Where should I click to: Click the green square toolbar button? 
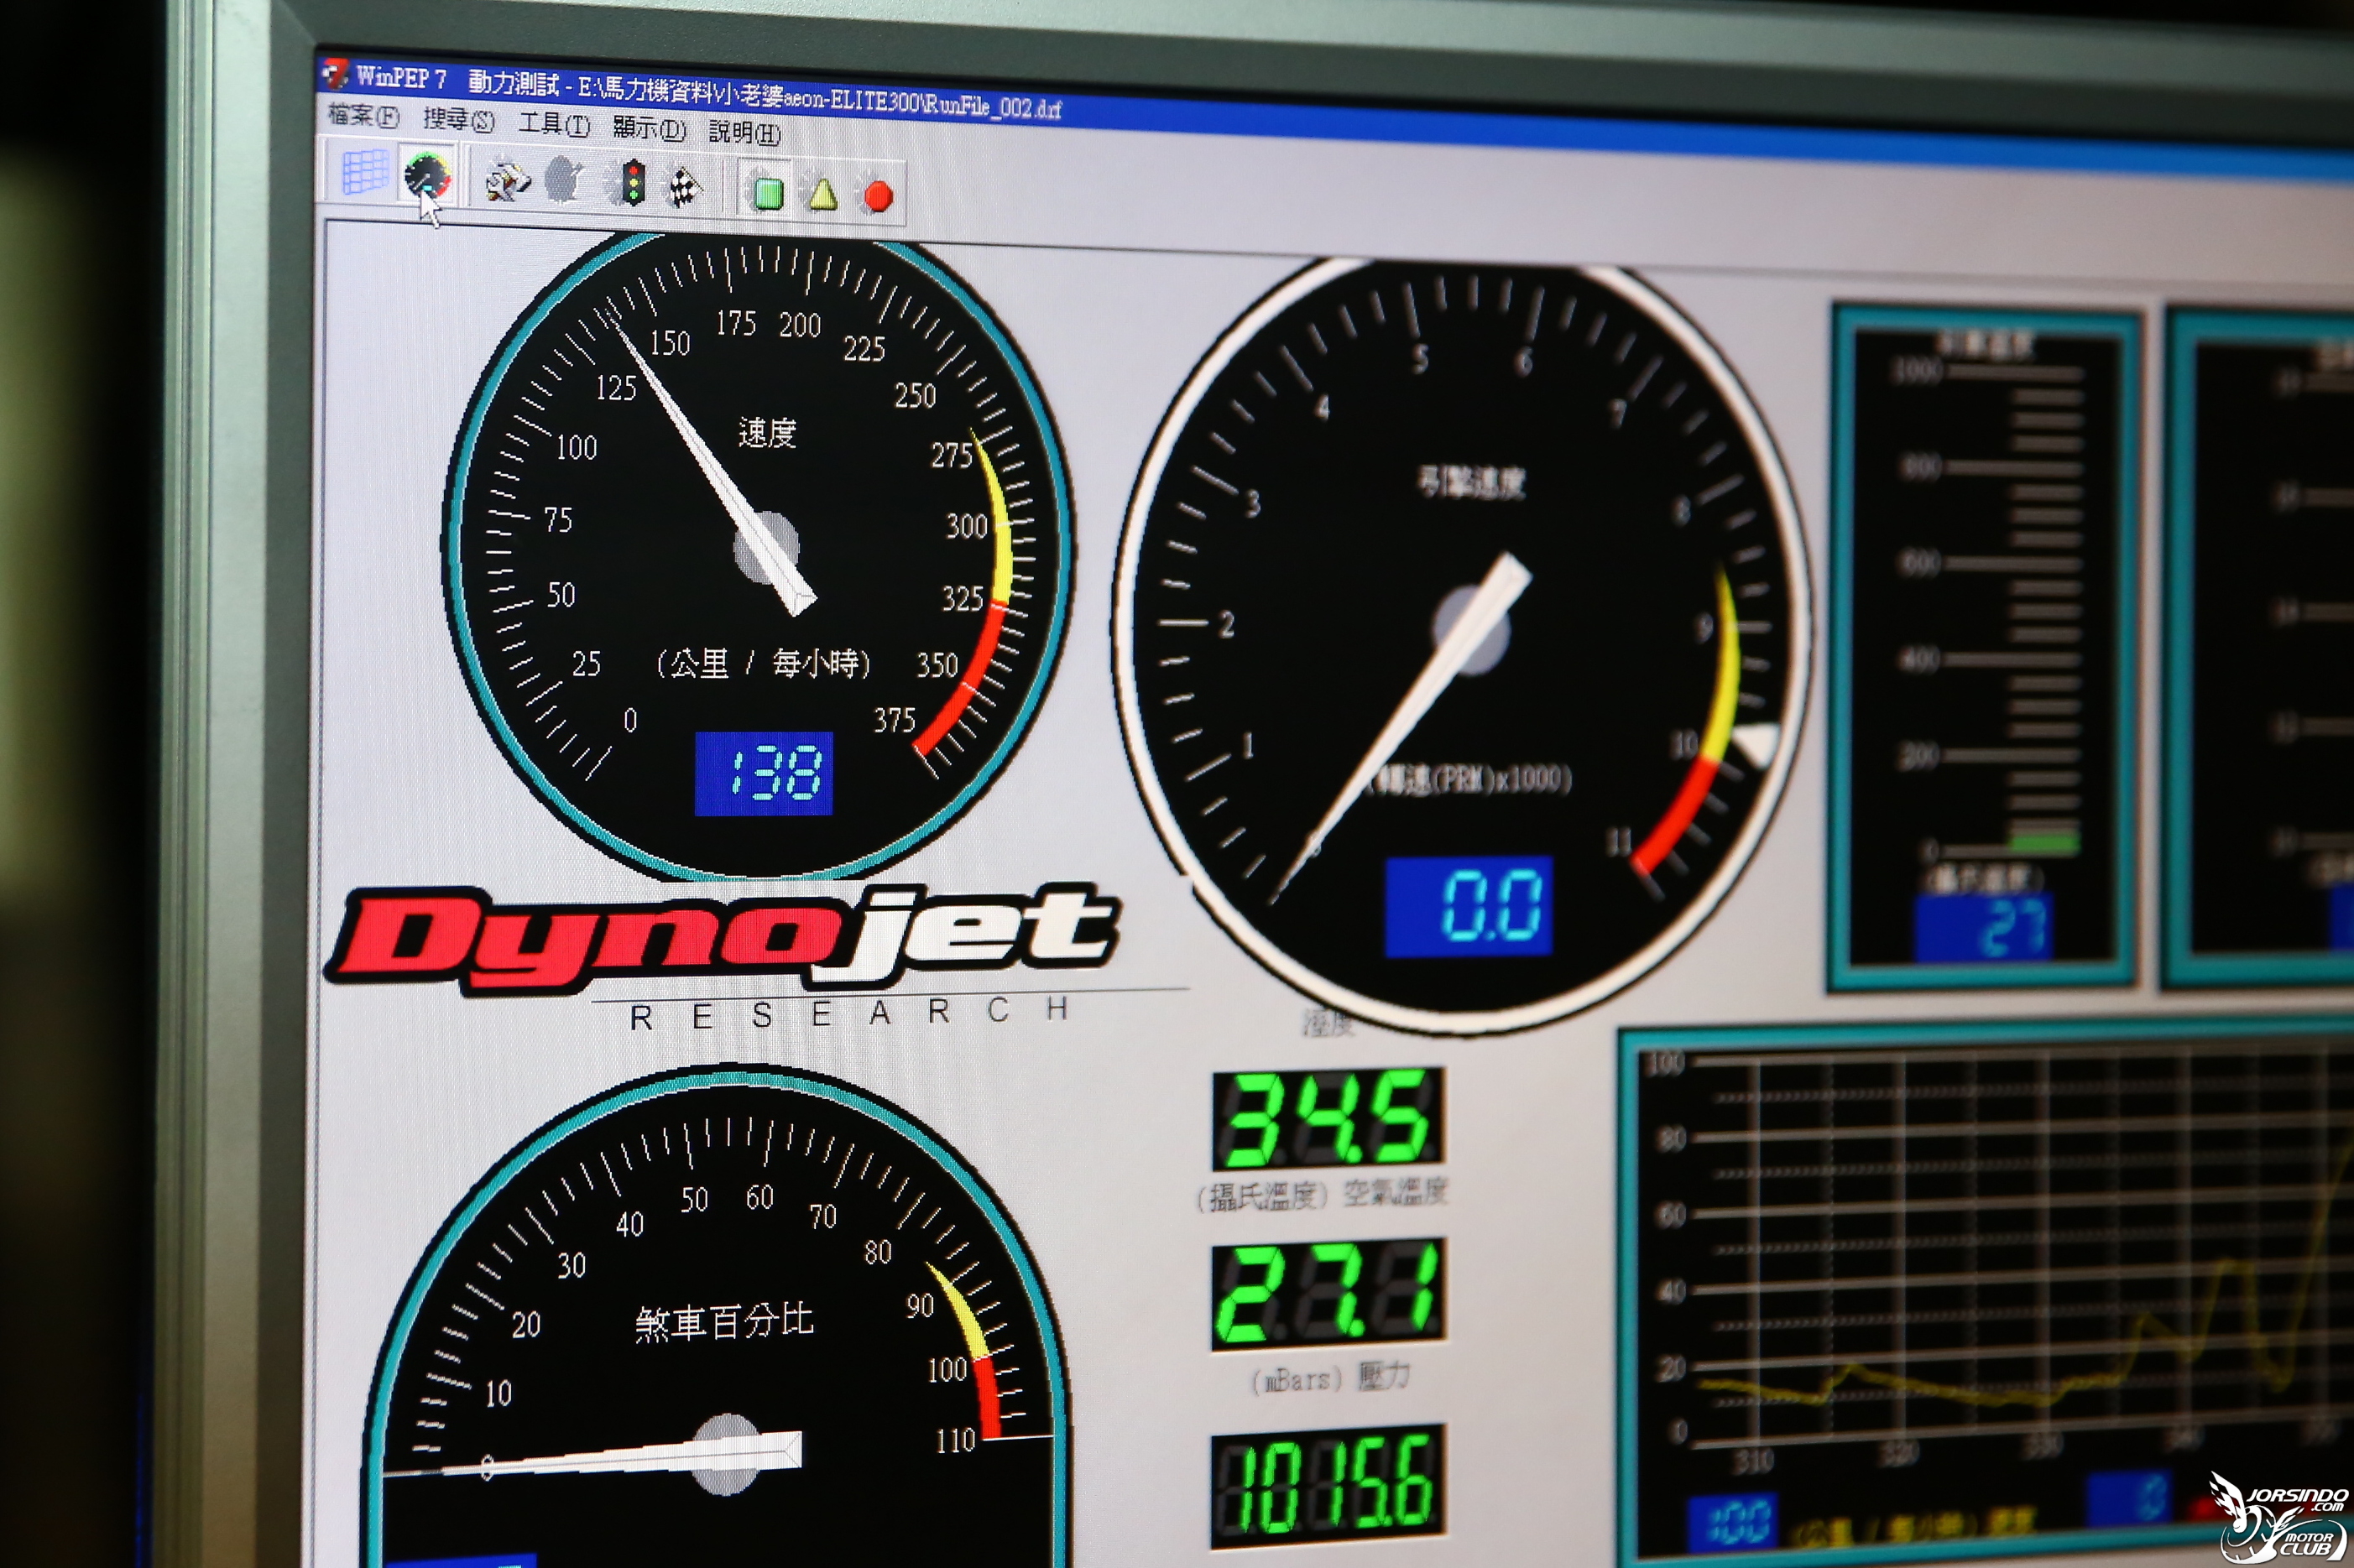coord(767,192)
